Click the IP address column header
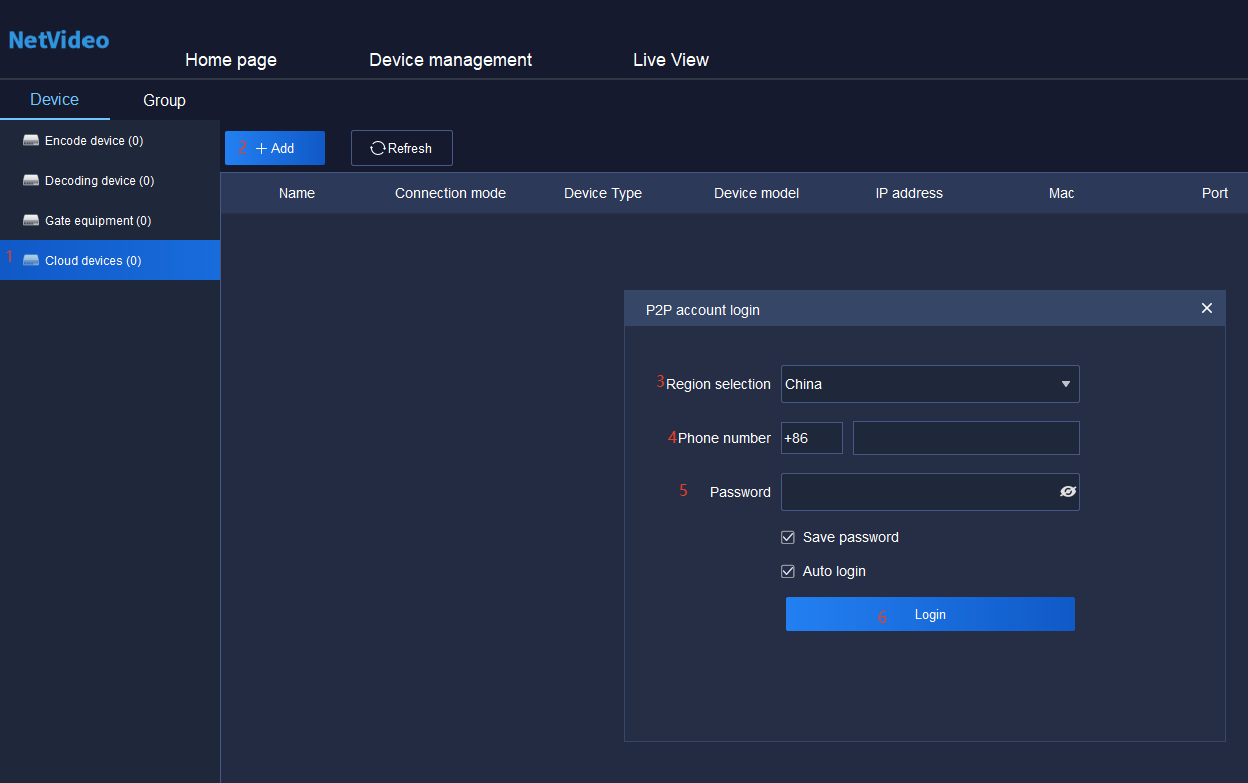Viewport: 1248px width, 783px height. tap(909, 193)
